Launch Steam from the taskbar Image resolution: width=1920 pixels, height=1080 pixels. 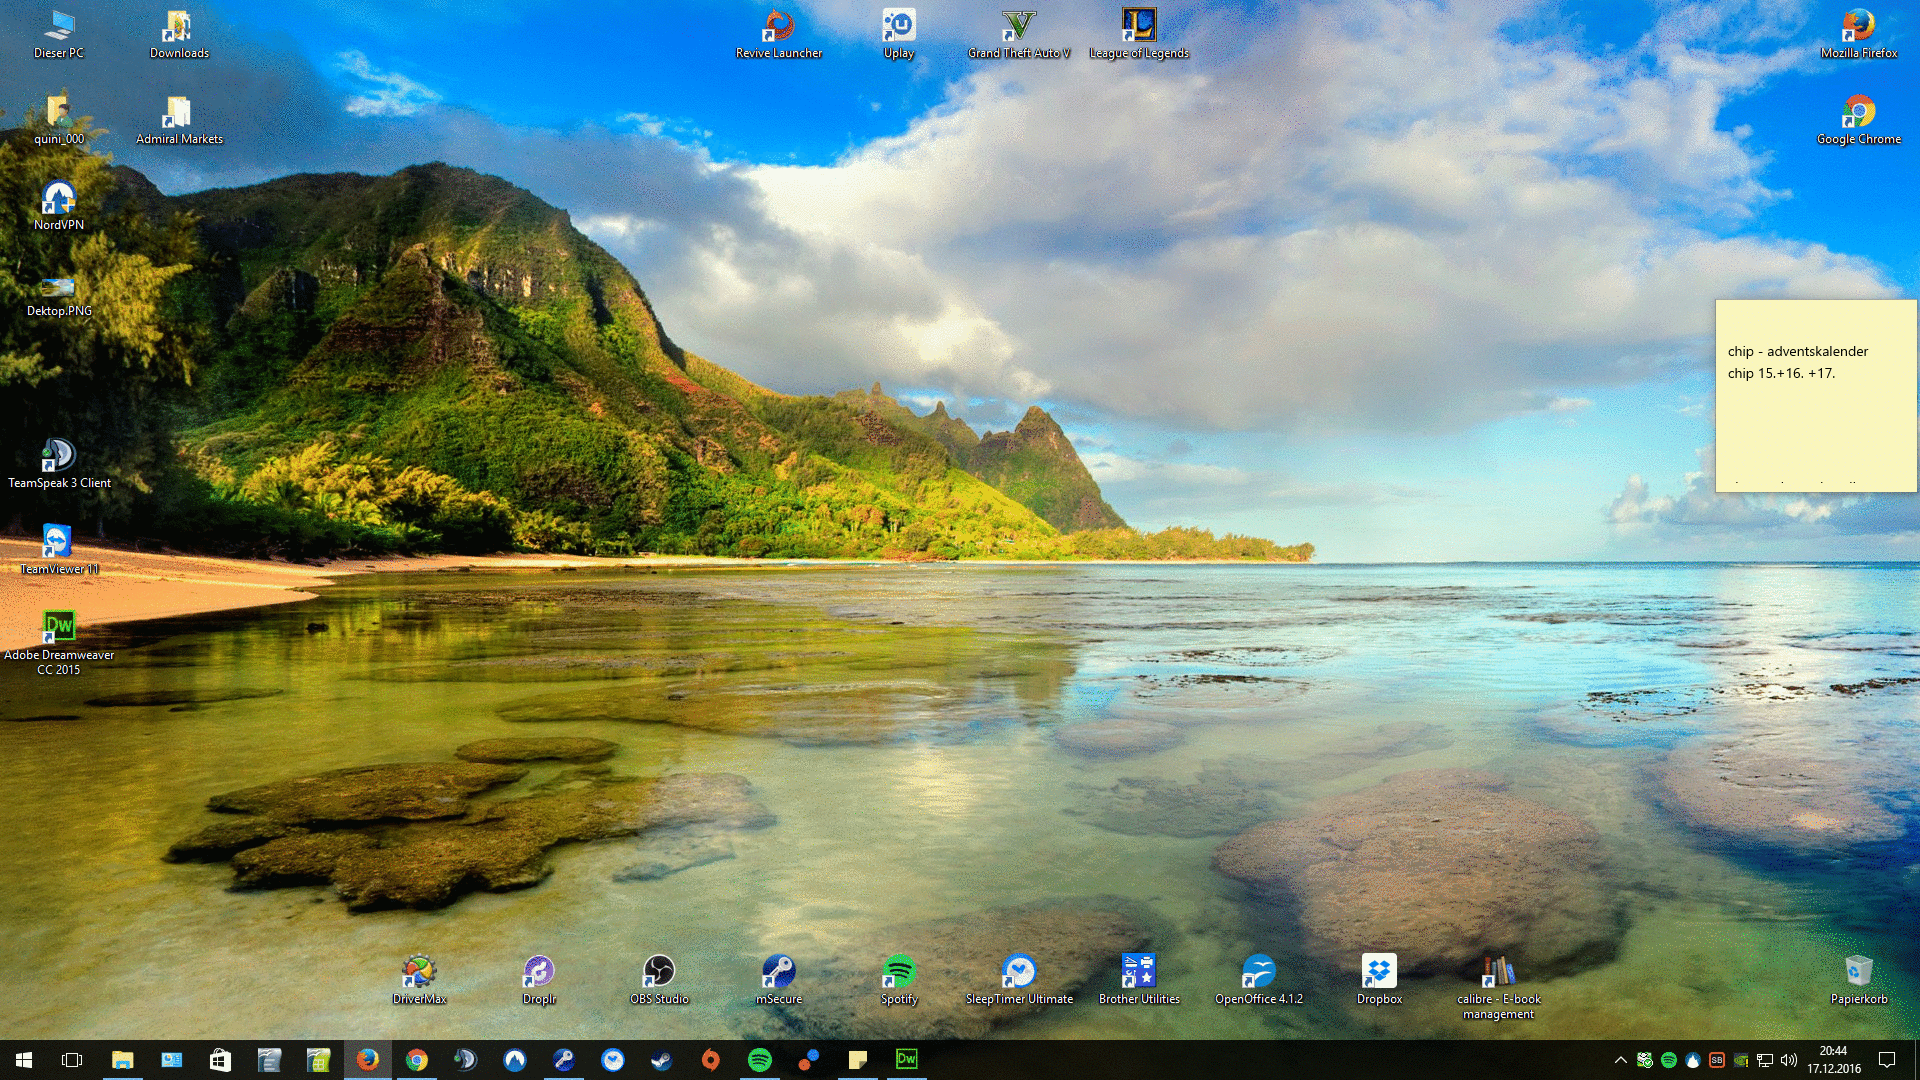pos(661,1060)
